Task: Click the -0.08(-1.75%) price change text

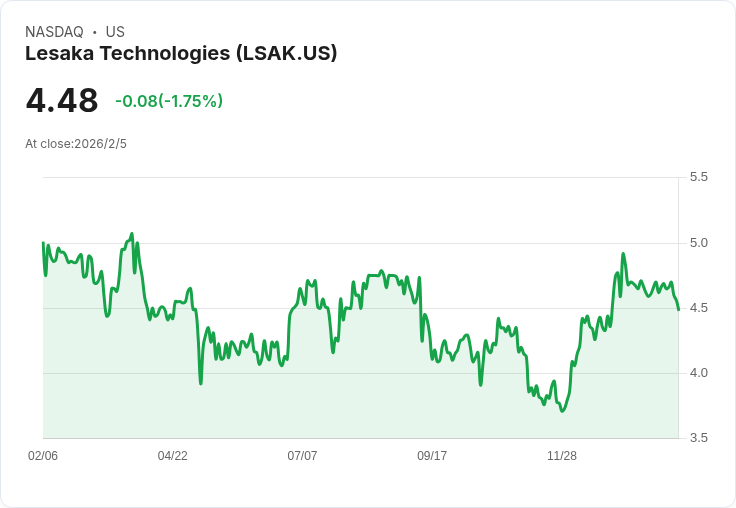Action: pyautogui.click(x=169, y=101)
